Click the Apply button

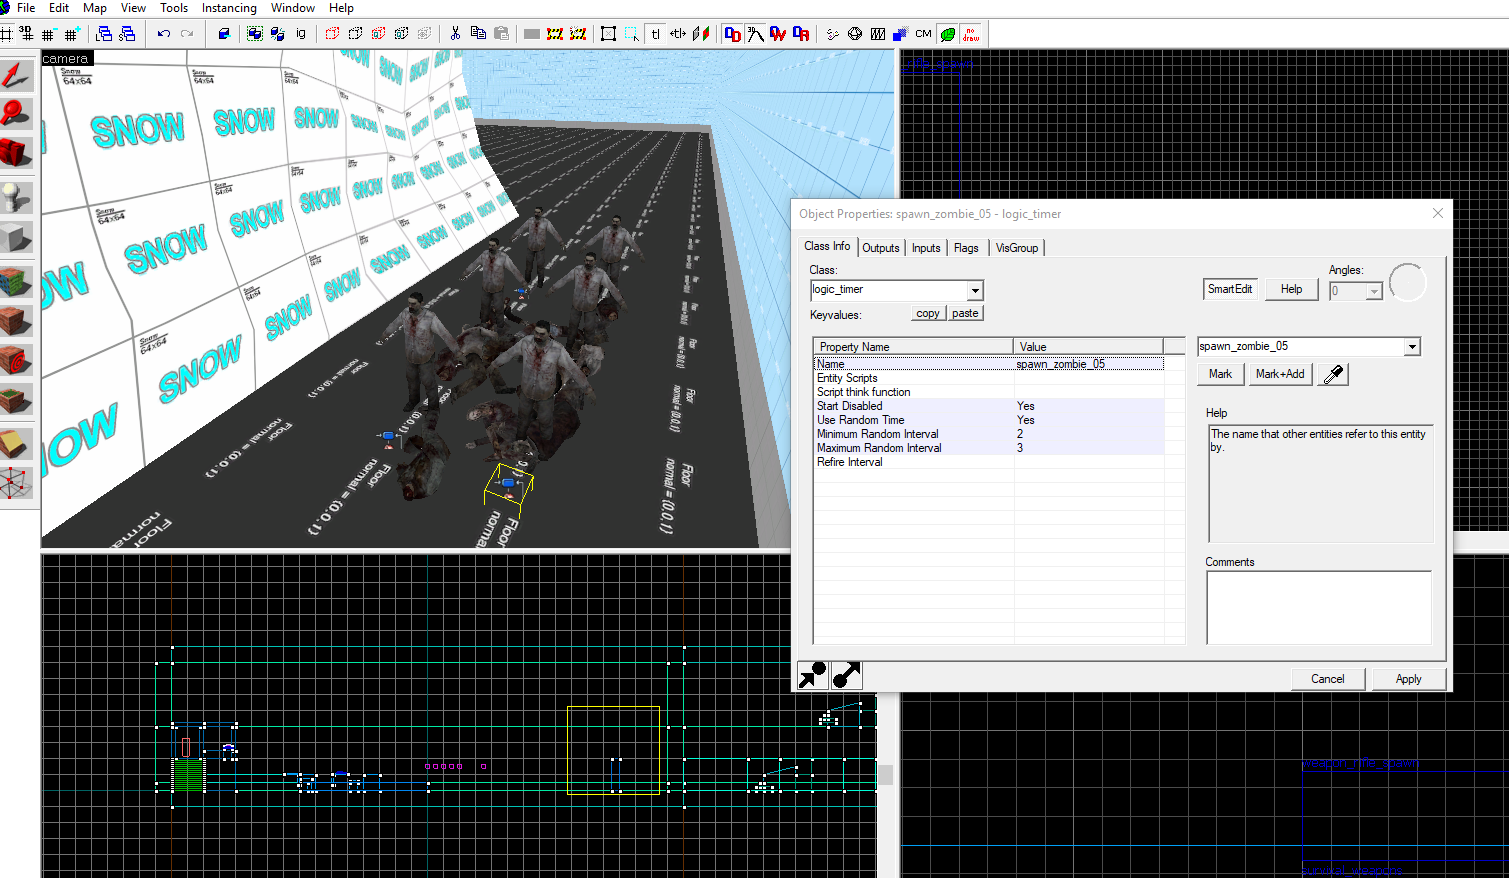pos(1408,679)
